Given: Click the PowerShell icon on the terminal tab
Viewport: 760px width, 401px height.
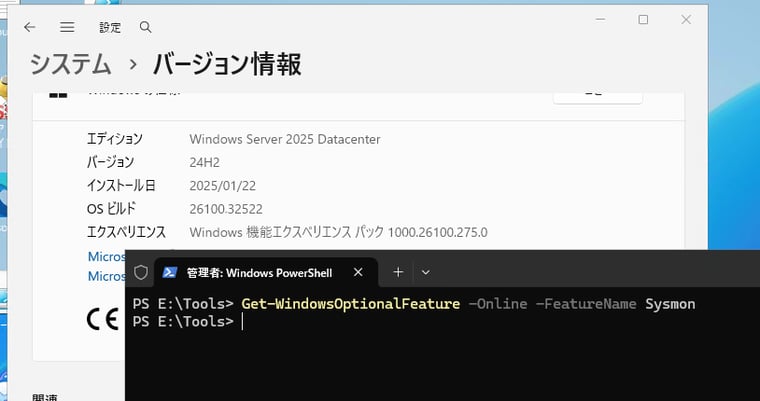Looking at the screenshot, I should pos(170,273).
